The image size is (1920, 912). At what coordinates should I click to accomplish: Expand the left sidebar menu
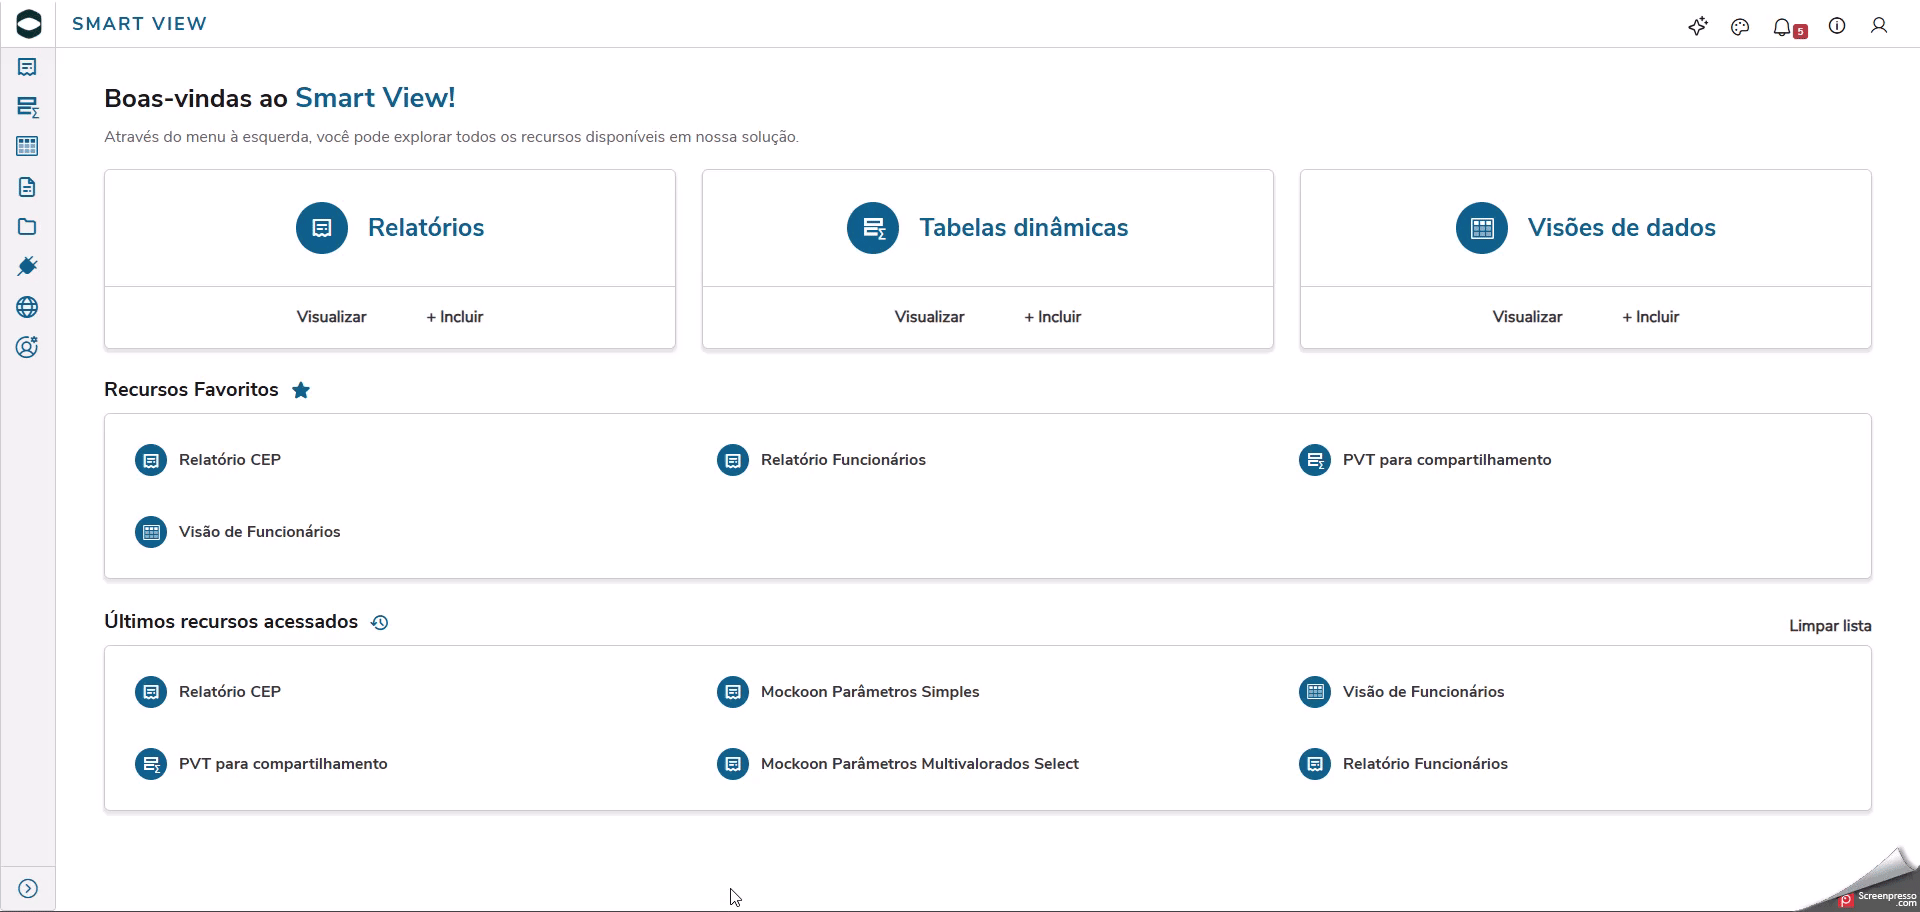pyautogui.click(x=28, y=889)
